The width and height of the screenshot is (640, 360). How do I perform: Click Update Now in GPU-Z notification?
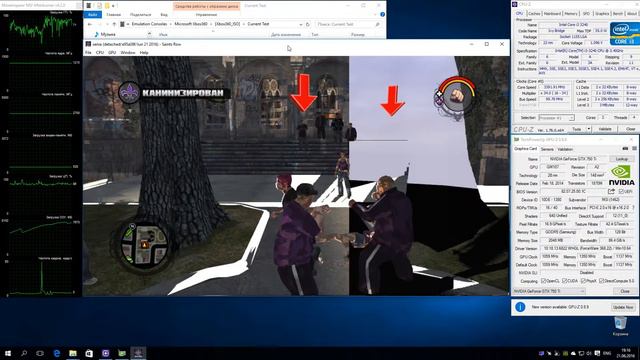623,307
